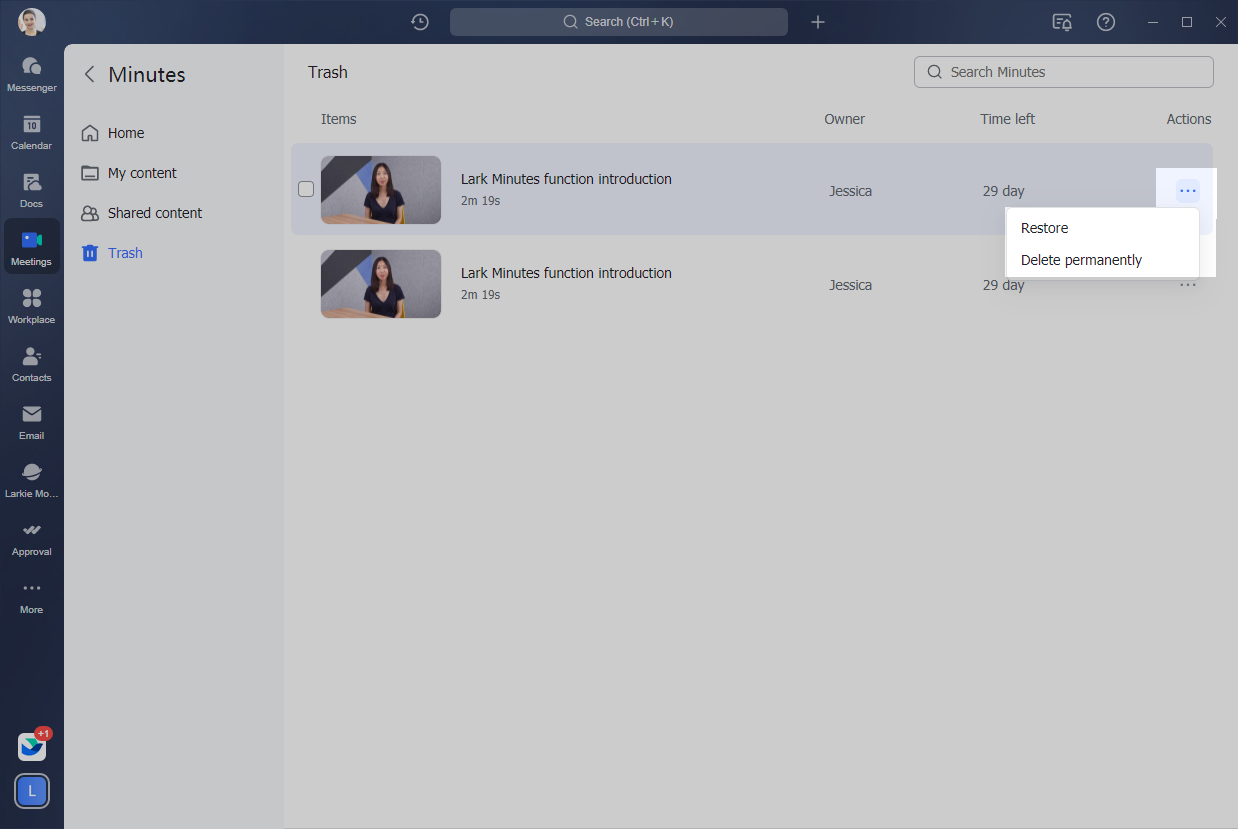The height and width of the screenshot is (829, 1238).
Task: Open the help question mark icon
Action: coord(1106,22)
